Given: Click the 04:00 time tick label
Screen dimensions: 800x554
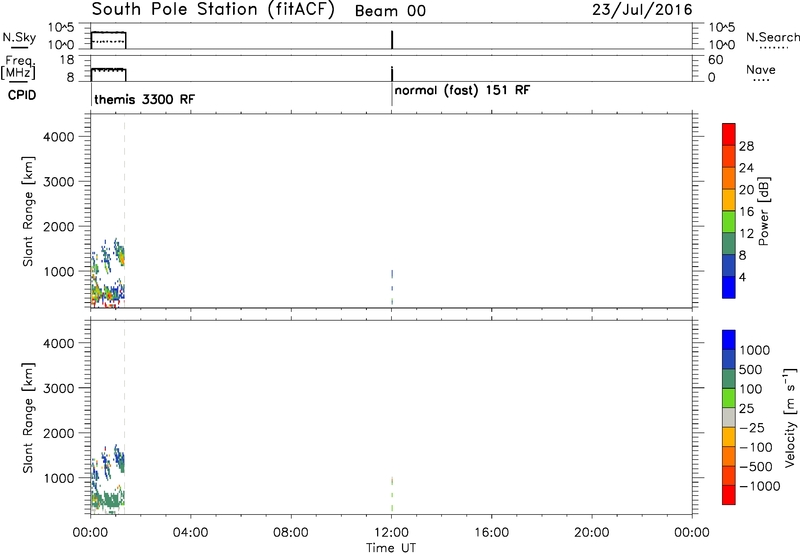Looking at the screenshot, I should [x=190, y=533].
